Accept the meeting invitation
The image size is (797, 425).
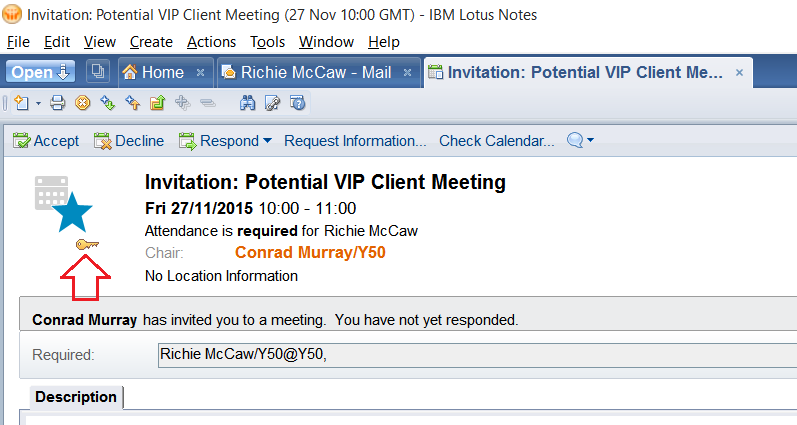click(x=46, y=141)
